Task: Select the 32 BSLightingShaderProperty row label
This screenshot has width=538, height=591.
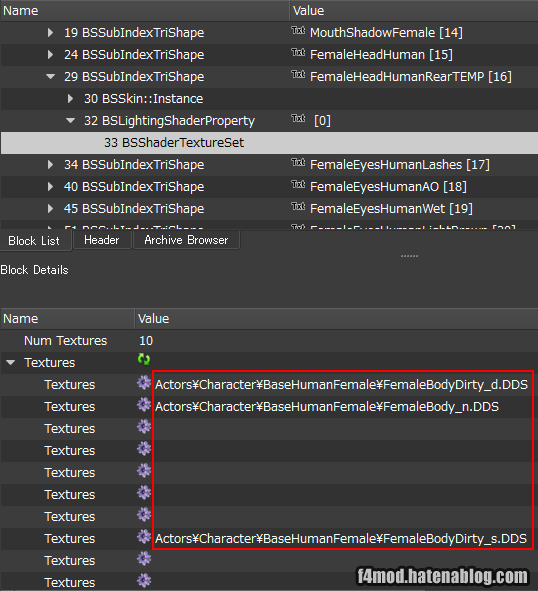Action: point(169,121)
